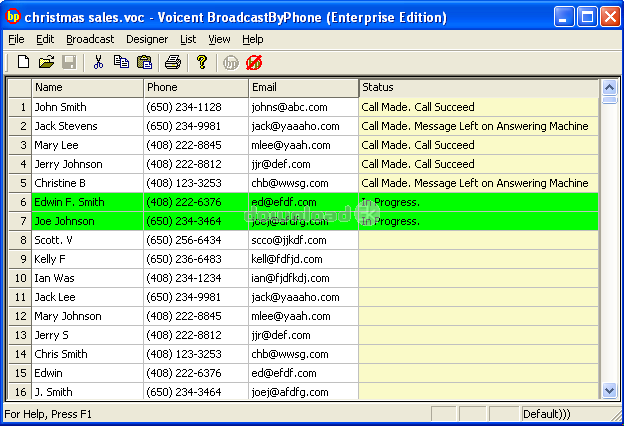Select the Christine B name cell
The width and height of the screenshot is (624, 426).
(x=87, y=183)
